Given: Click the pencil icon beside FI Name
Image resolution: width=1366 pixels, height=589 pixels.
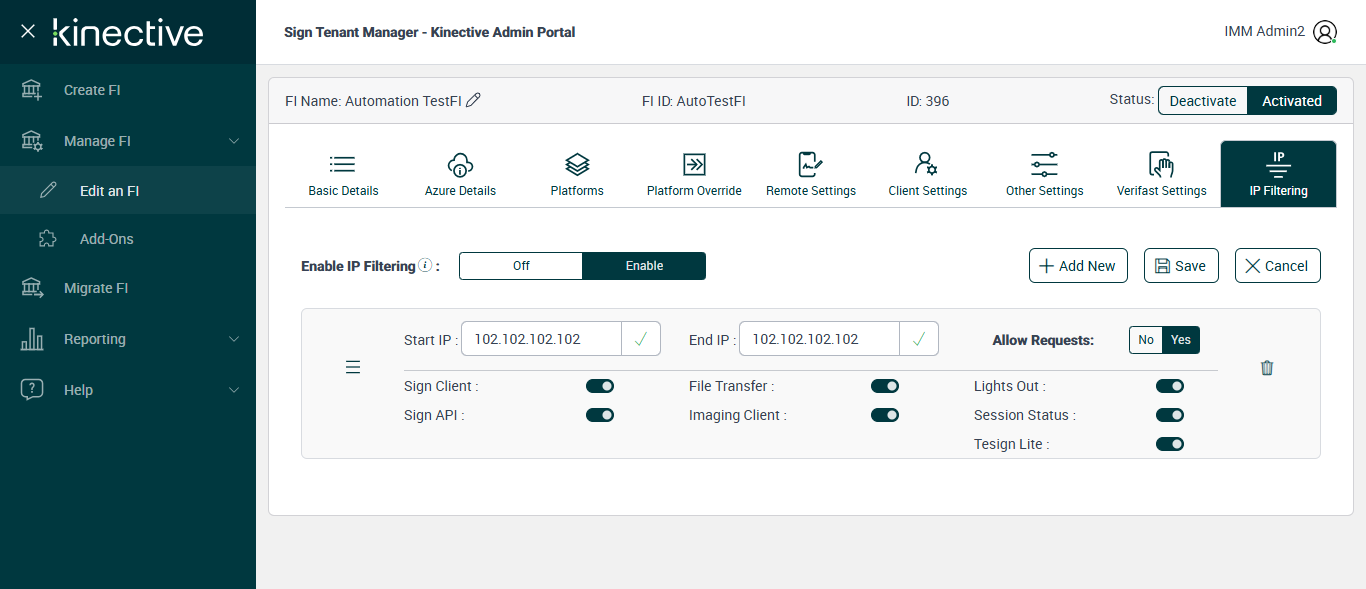Looking at the screenshot, I should [x=474, y=100].
